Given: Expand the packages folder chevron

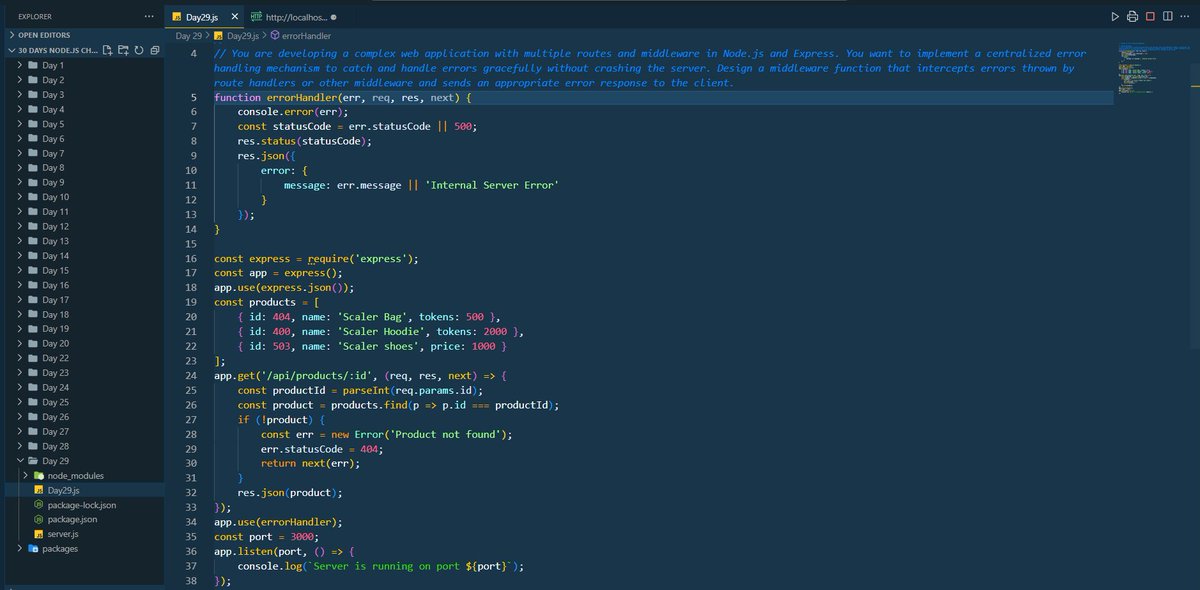Looking at the screenshot, I should point(20,549).
